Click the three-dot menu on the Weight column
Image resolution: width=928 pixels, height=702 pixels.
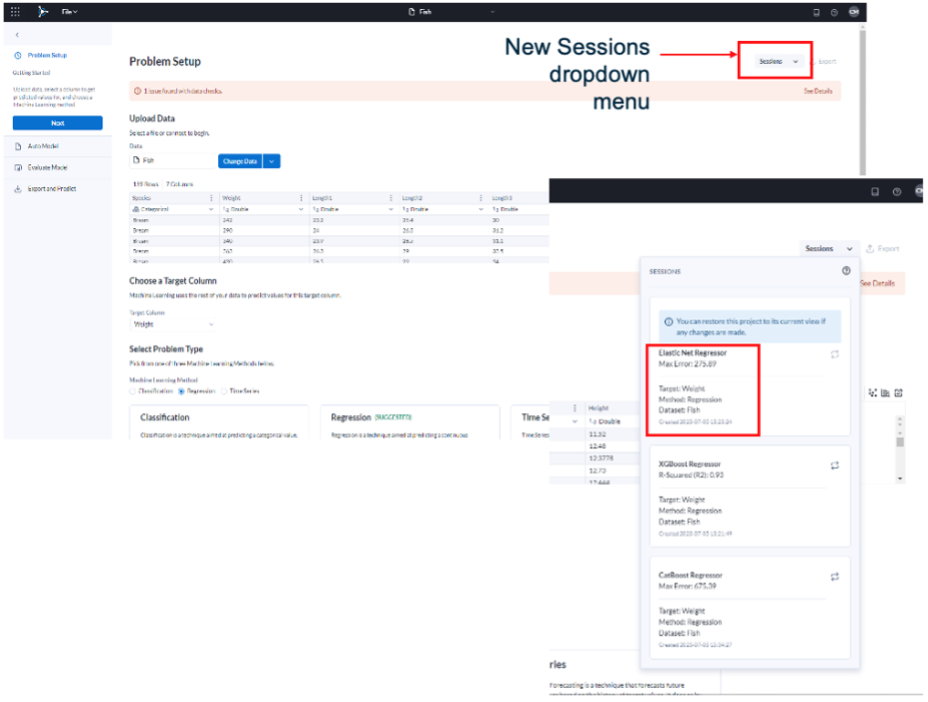click(x=304, y=195)
